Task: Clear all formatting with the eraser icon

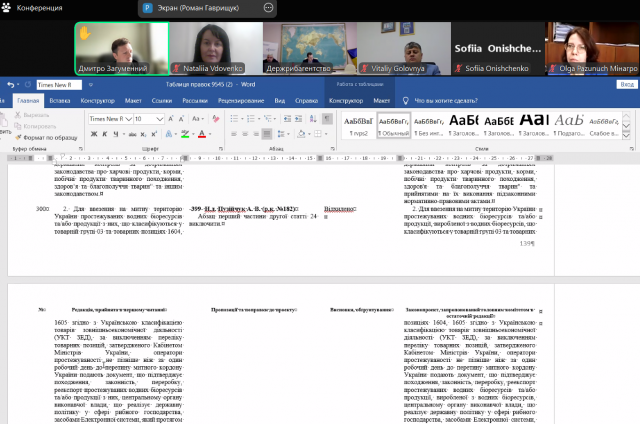Action: 216,119
